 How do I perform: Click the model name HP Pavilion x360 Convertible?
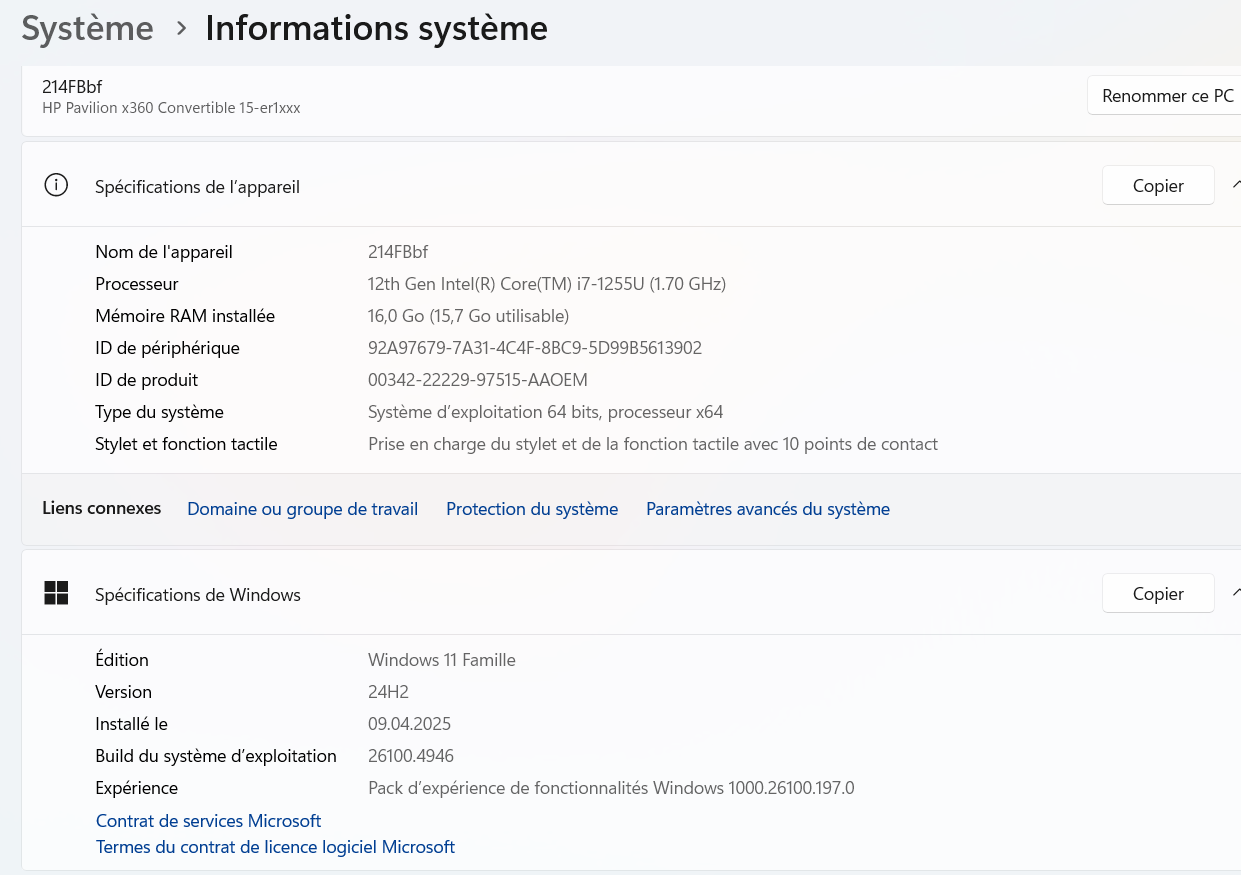pos(171,107)
